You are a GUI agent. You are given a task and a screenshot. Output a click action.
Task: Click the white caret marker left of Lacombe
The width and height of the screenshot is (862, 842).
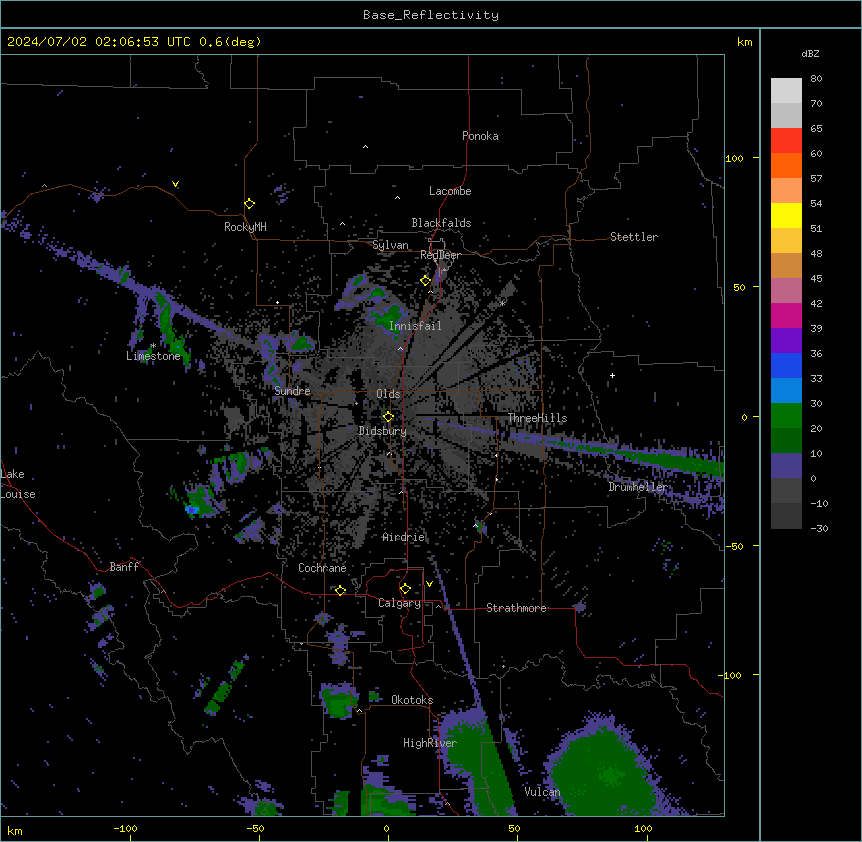397,198
